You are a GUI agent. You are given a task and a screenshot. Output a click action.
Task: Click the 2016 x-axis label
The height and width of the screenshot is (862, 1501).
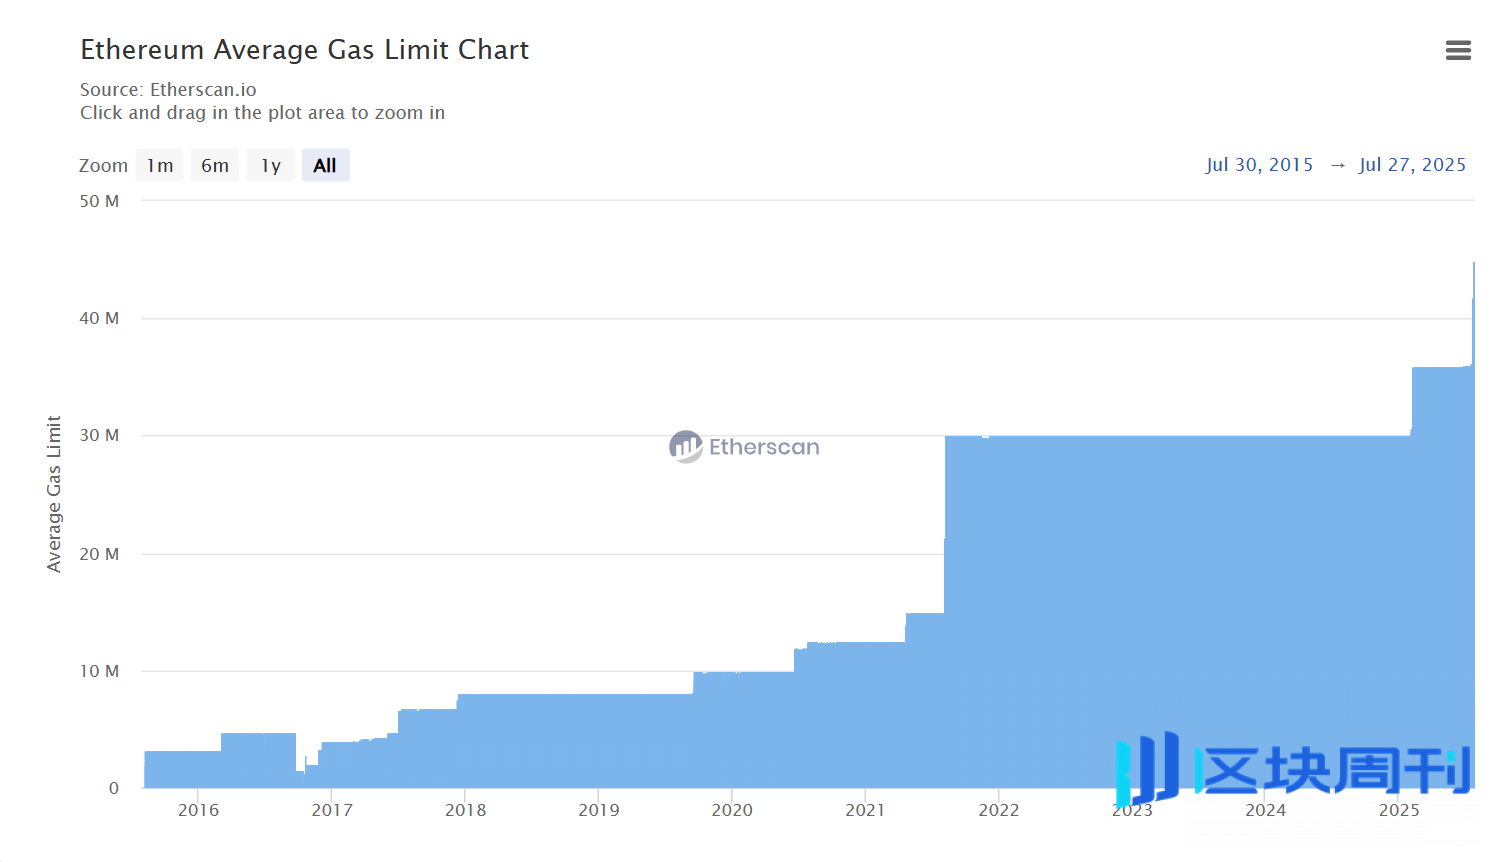198,810
